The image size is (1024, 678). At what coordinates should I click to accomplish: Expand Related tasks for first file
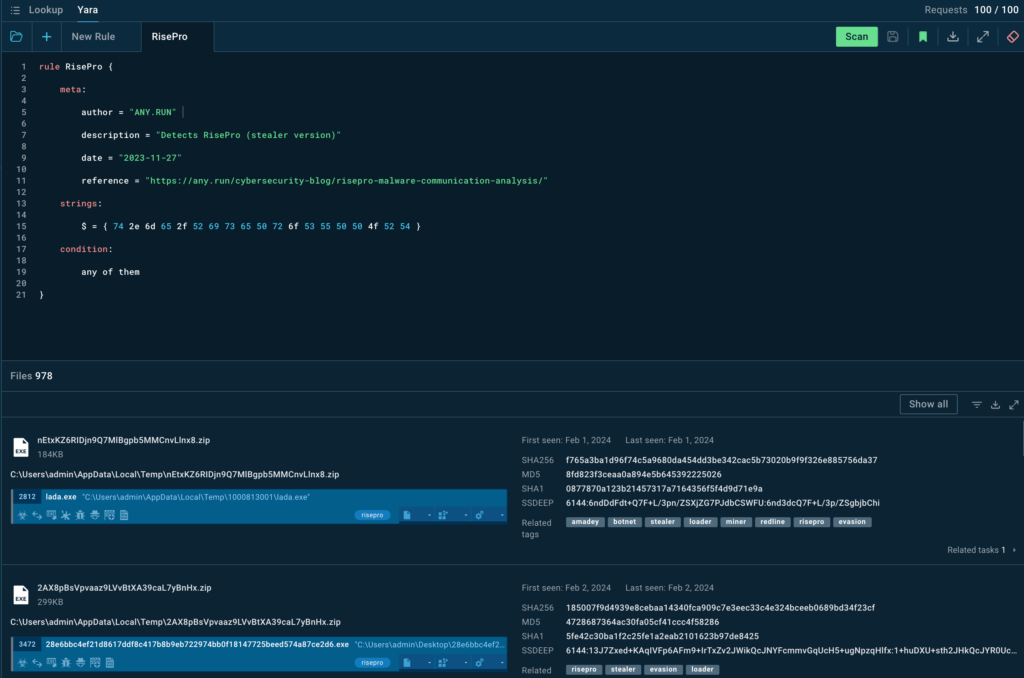[981, 550]
